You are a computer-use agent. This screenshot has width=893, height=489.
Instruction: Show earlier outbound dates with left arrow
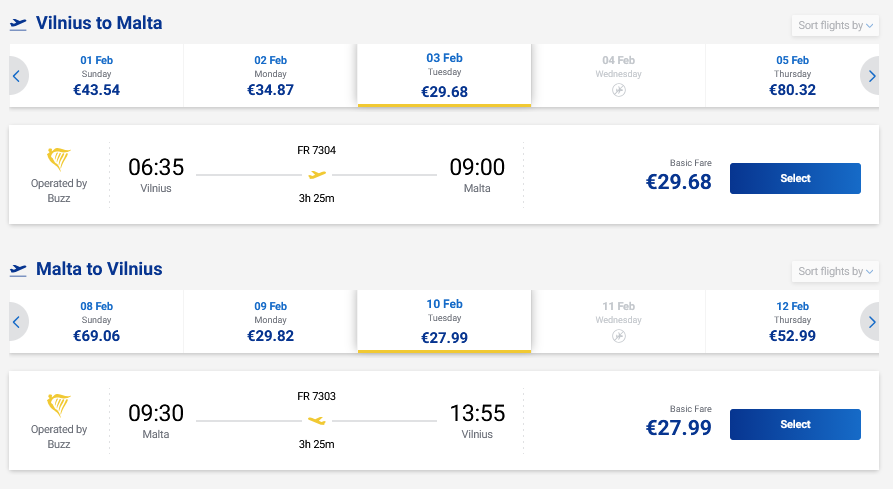(17, 75)
